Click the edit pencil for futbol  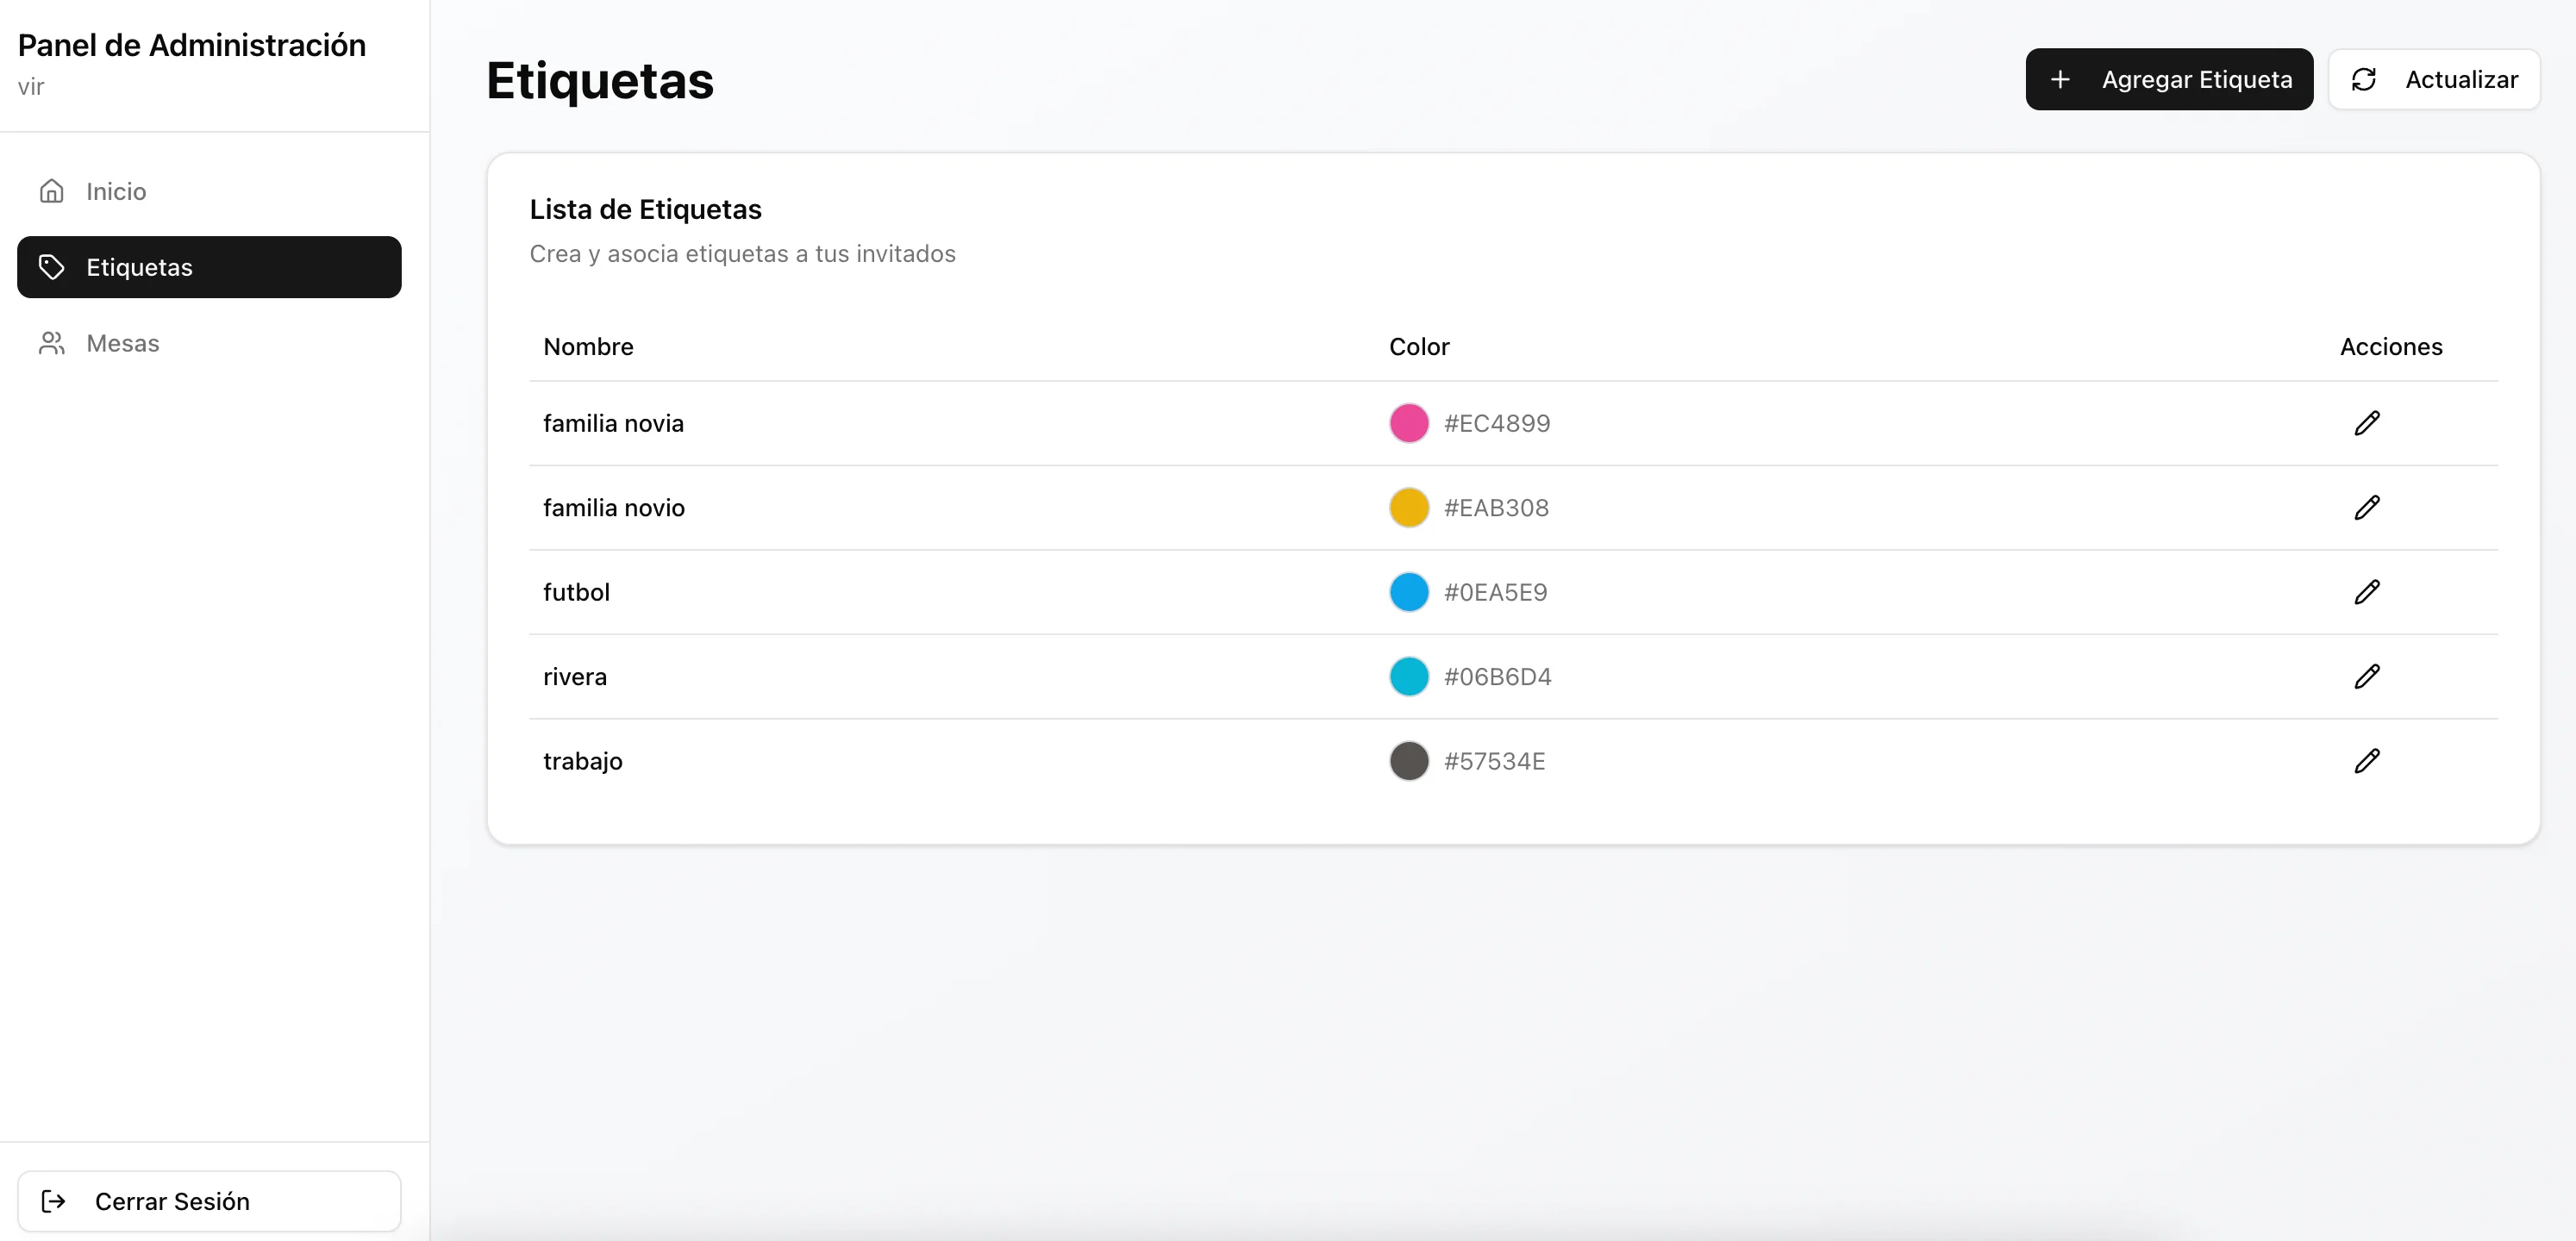point(2367,591)
